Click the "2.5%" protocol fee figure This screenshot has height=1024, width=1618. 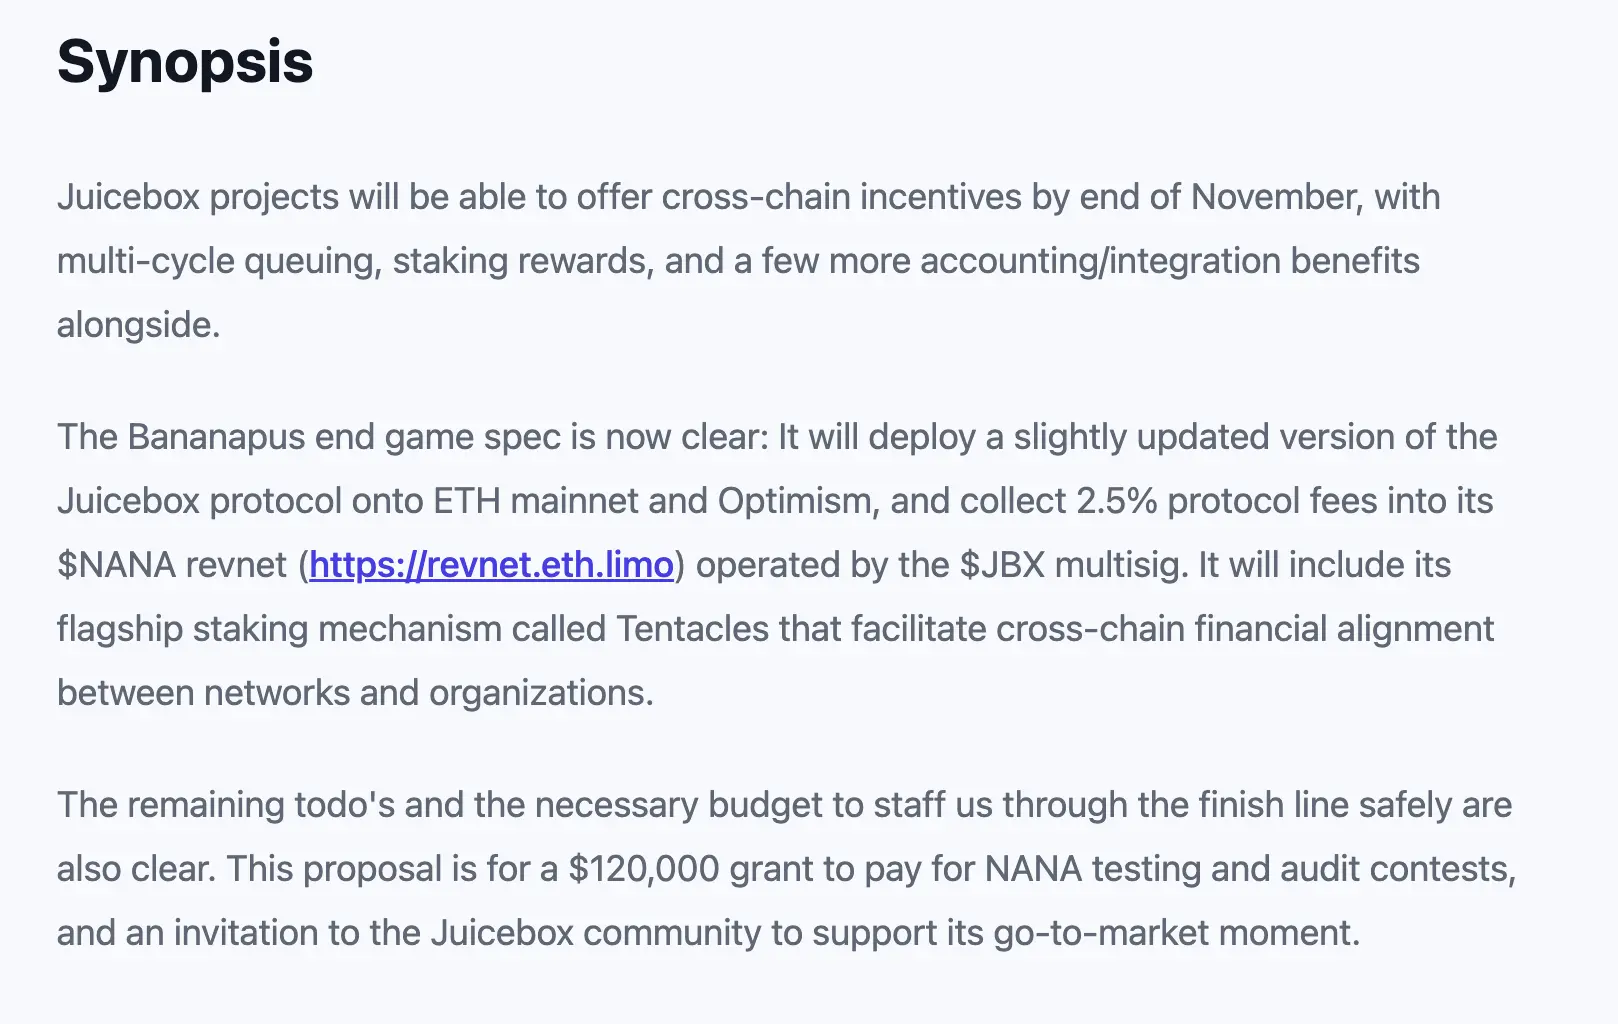[x=1116, y=501]
